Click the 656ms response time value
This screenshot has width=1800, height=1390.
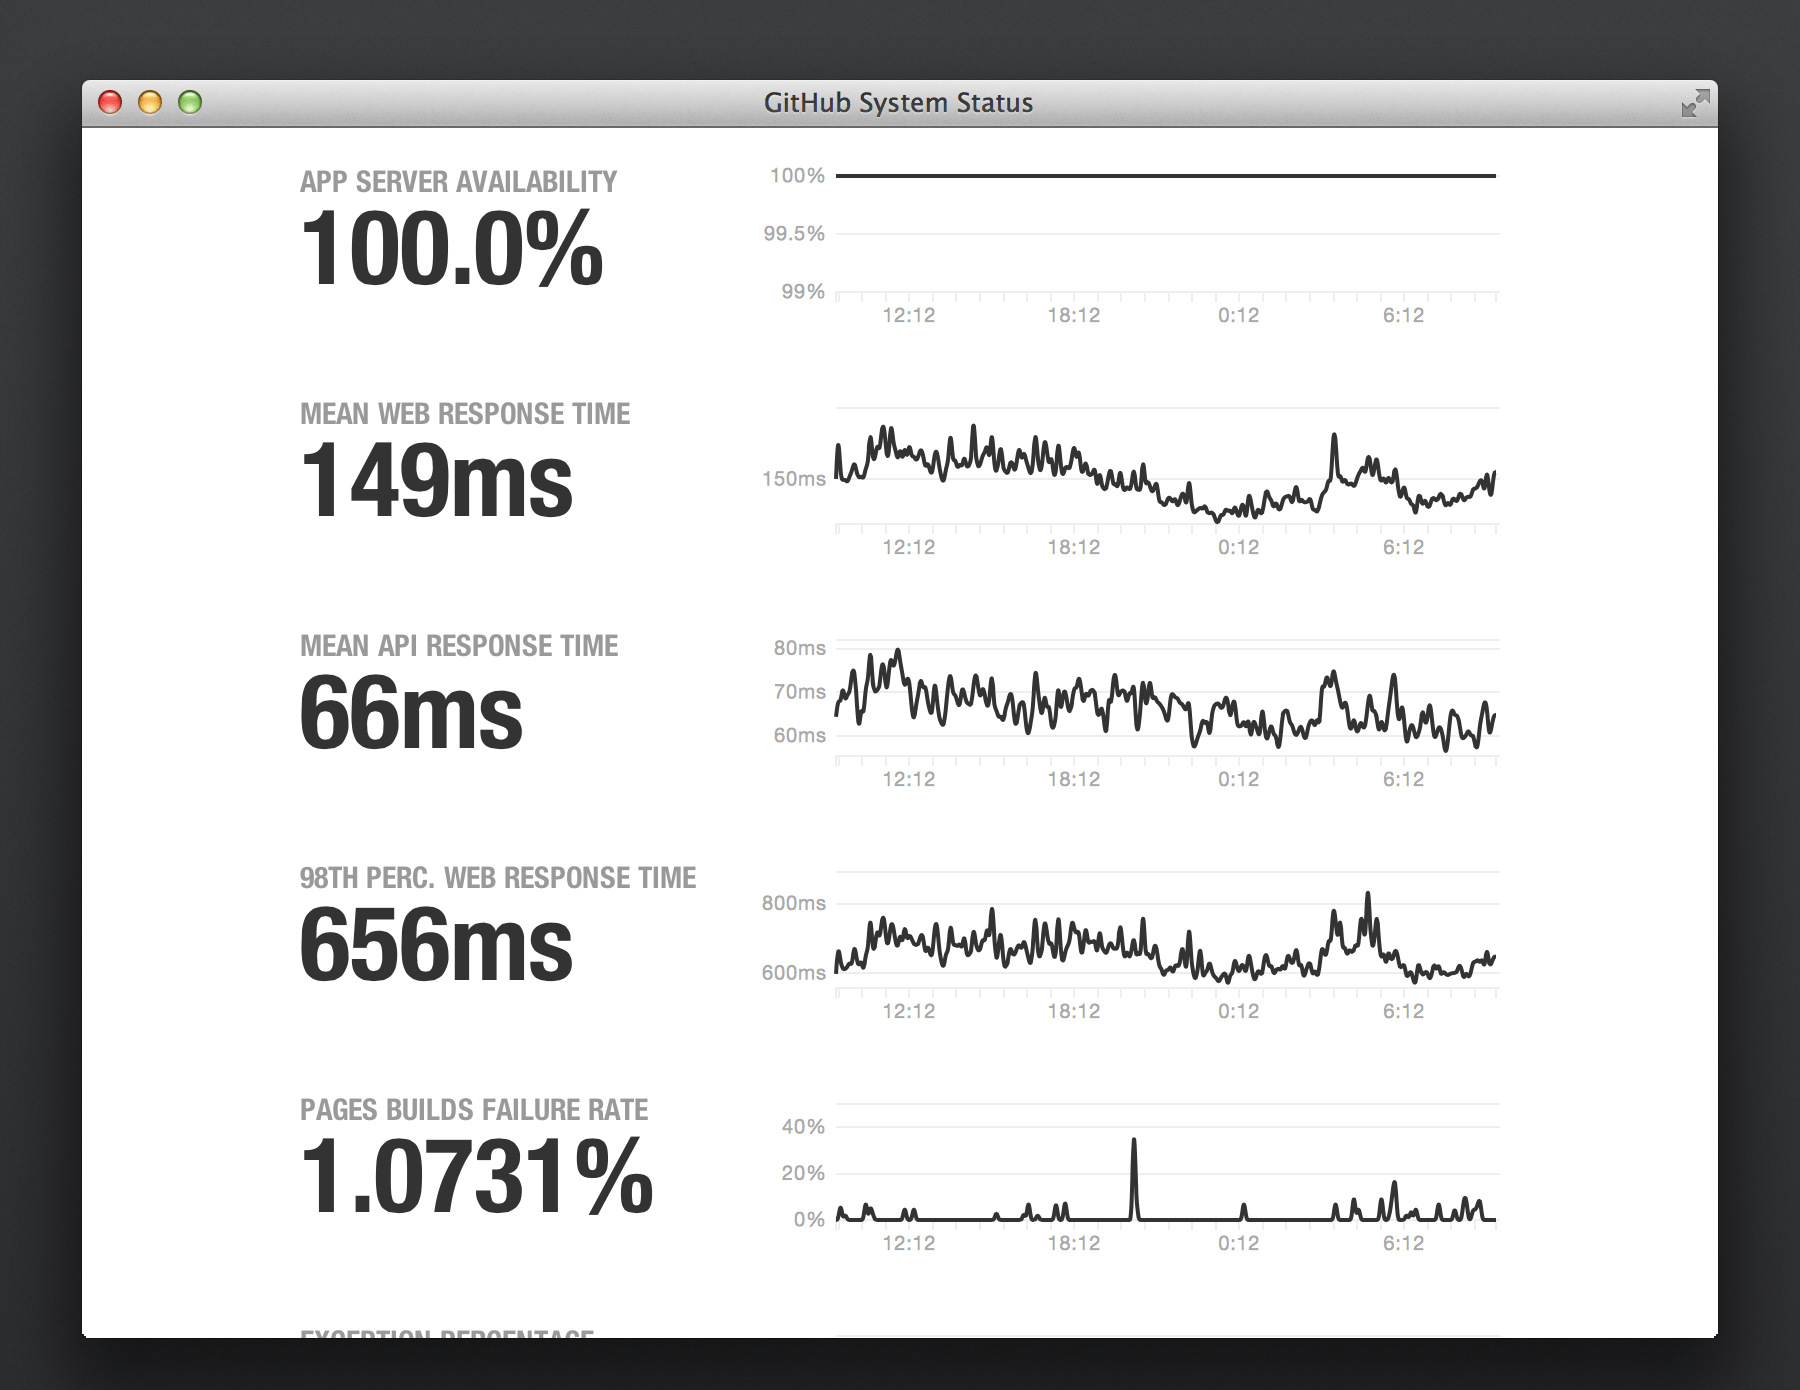pos(436,945)
